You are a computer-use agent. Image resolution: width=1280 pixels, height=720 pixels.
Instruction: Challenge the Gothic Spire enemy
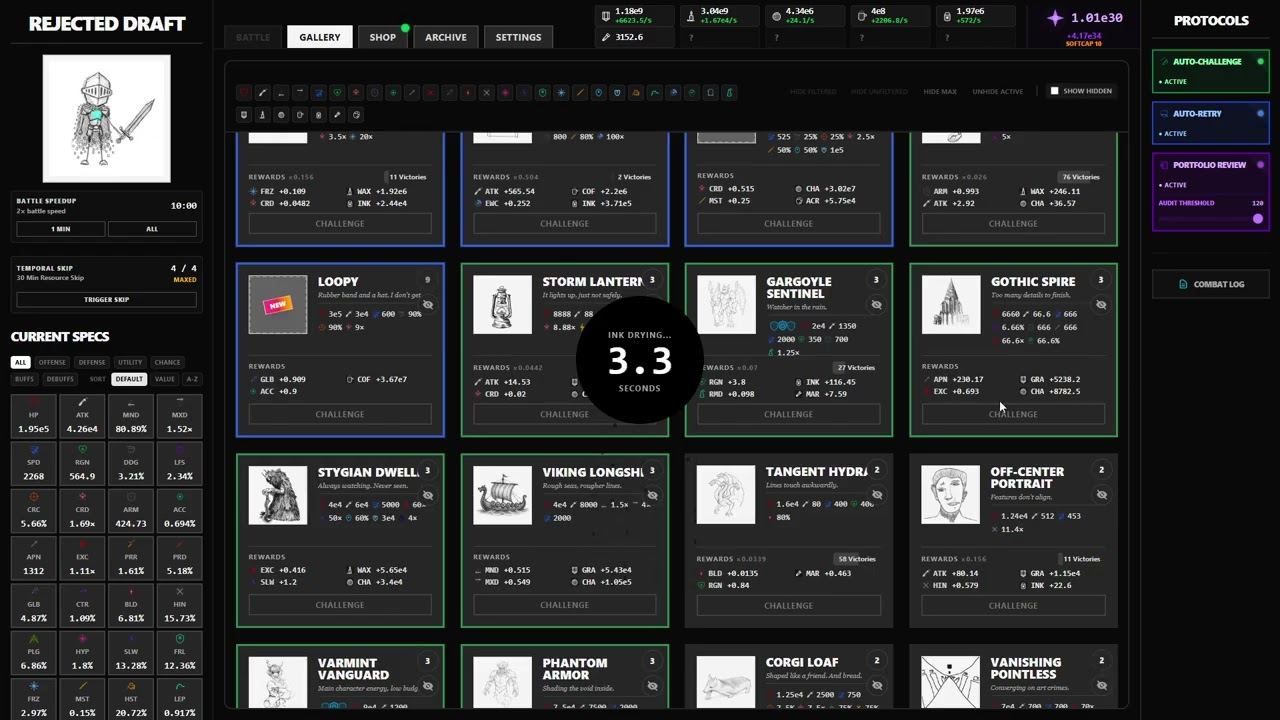pos(1013,414)
